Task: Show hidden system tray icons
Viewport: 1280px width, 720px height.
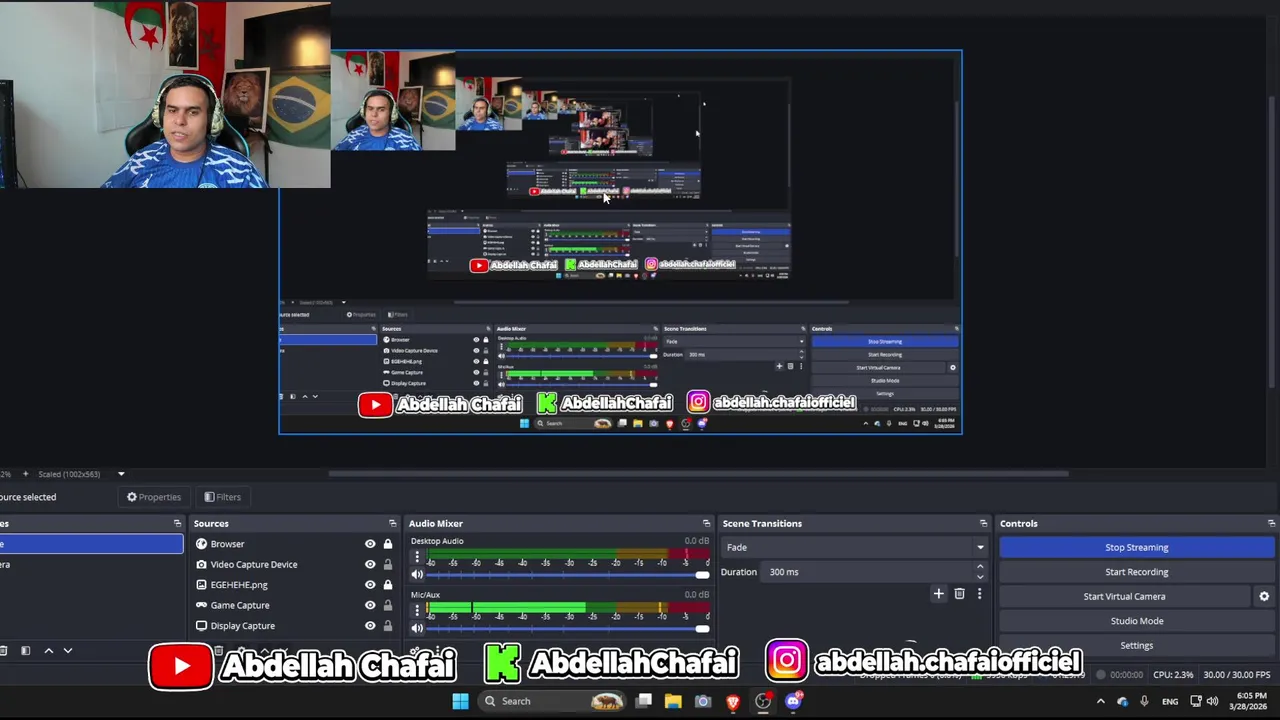Action: [x=1101, y=702]
